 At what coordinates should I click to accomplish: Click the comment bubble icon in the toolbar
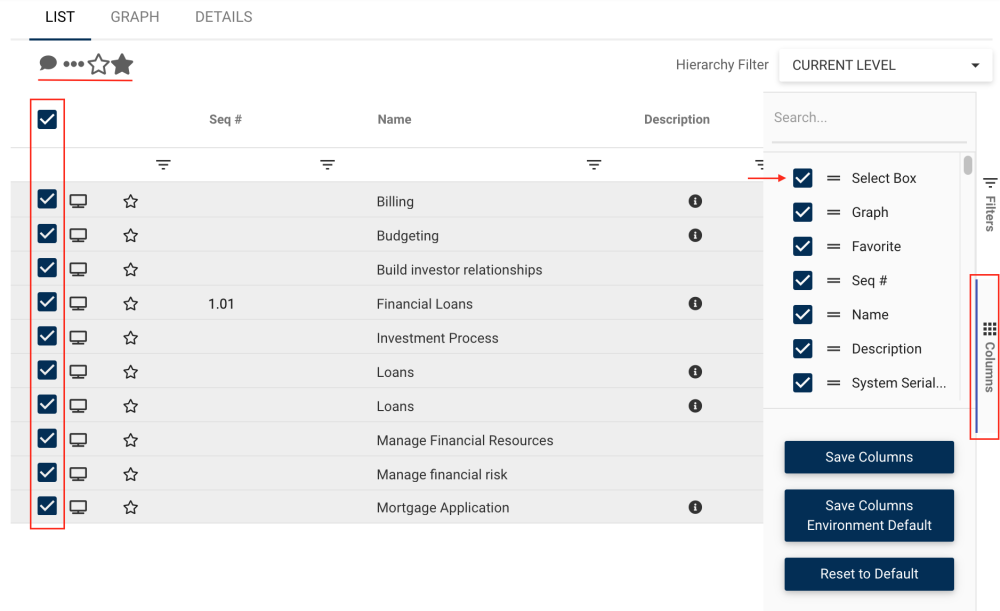(x=48, y=64)
